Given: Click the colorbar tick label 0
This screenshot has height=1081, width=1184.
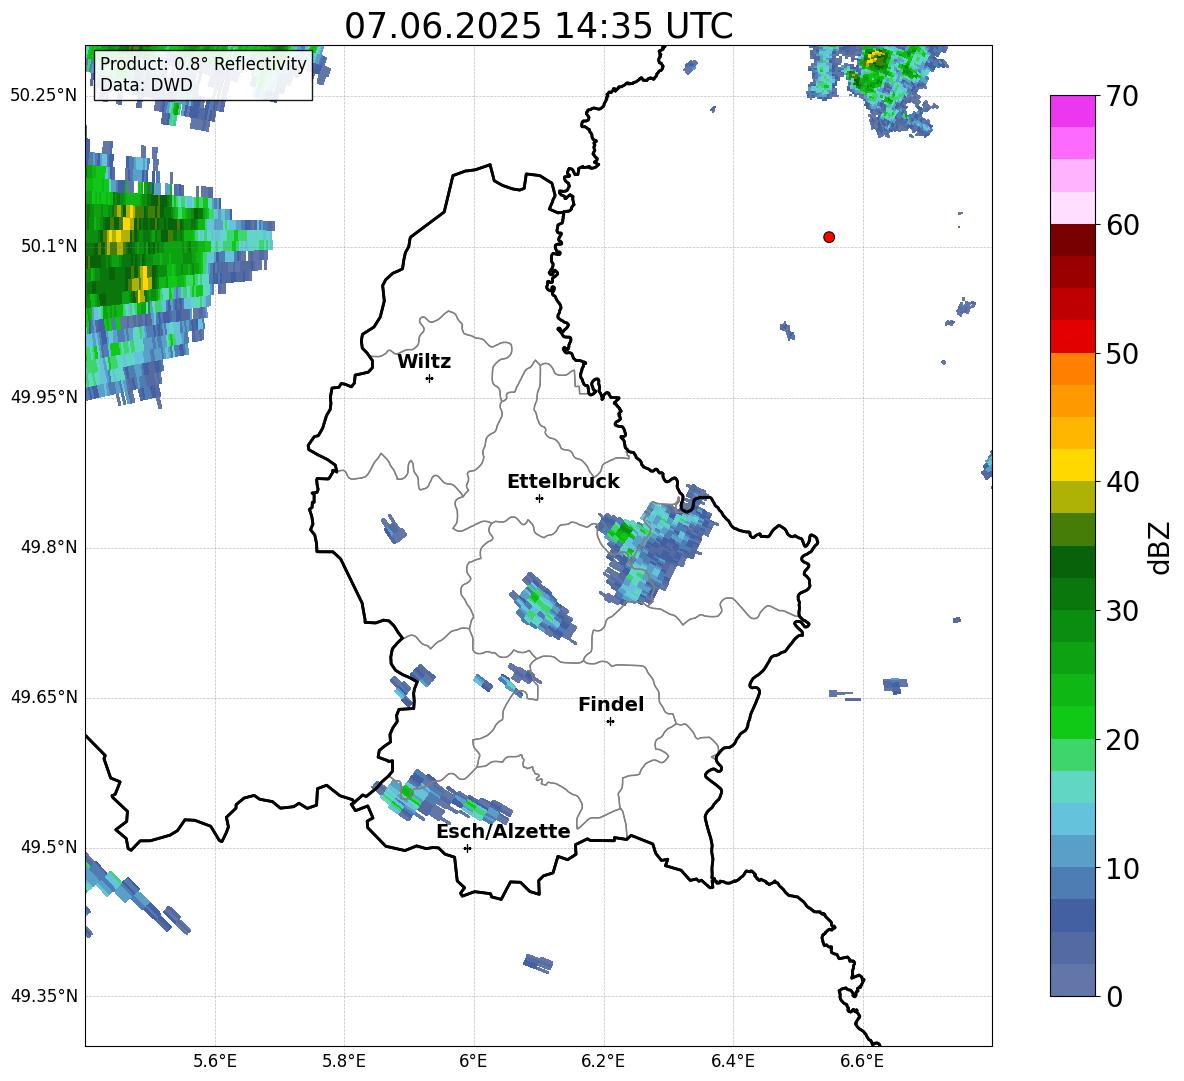Looking at the screenshot, I should click(x=1115, y=996).
